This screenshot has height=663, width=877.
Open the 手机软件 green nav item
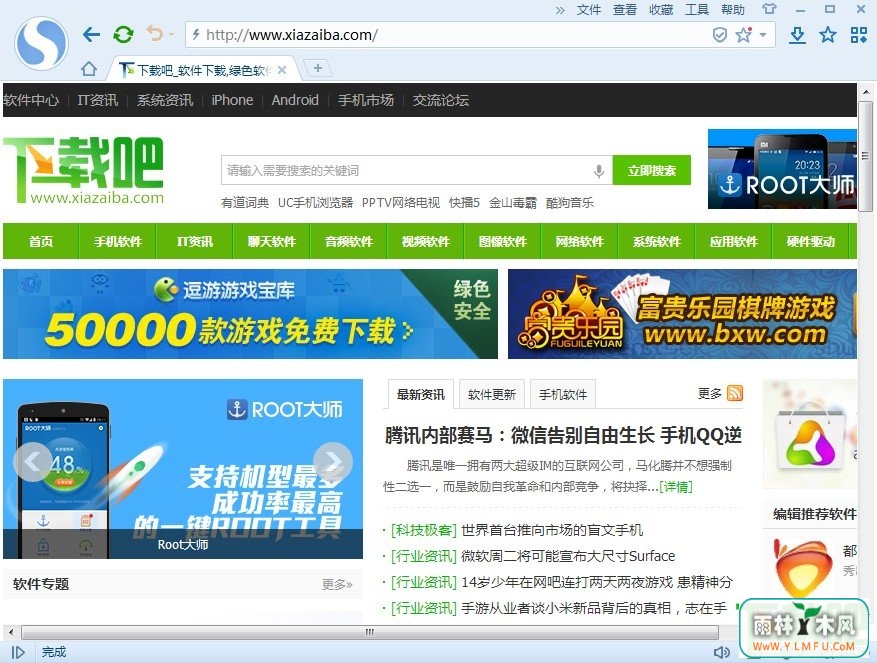117,241
